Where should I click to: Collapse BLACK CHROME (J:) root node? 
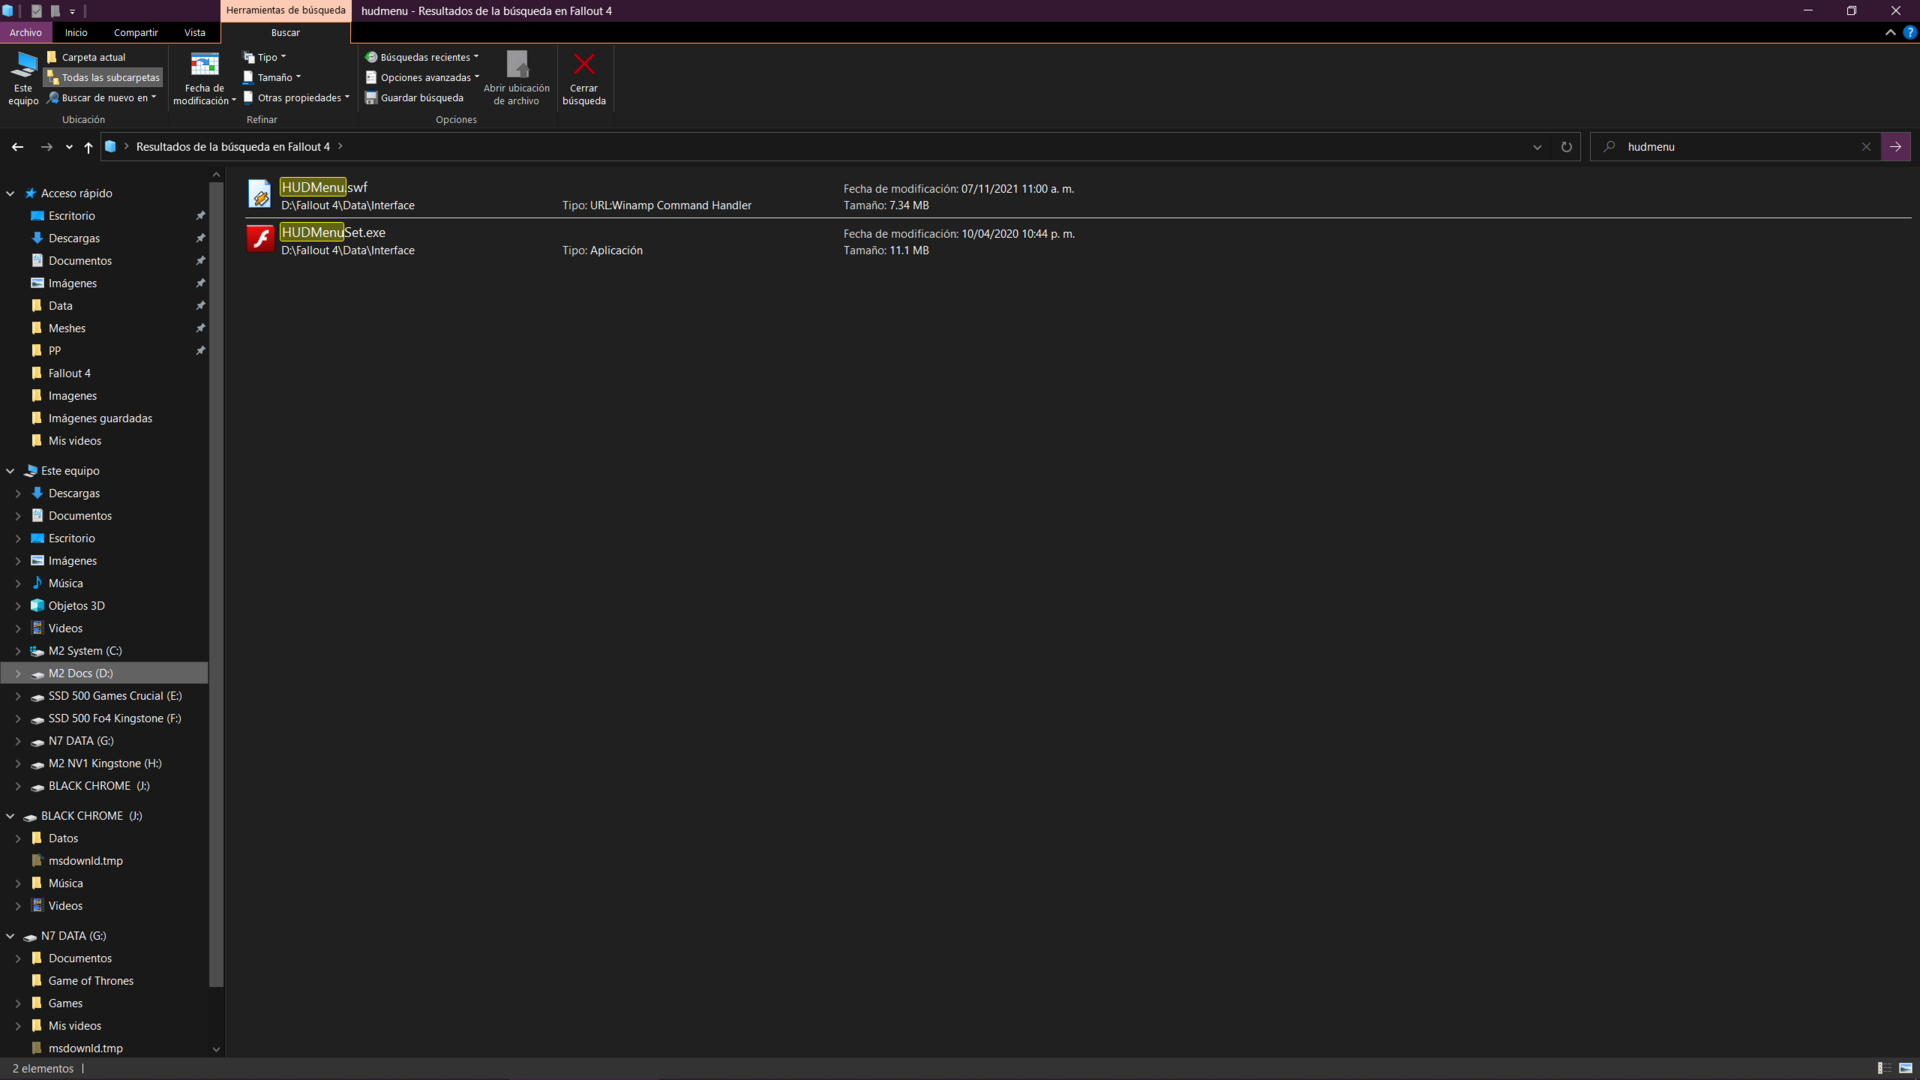[x=10, y=816]
